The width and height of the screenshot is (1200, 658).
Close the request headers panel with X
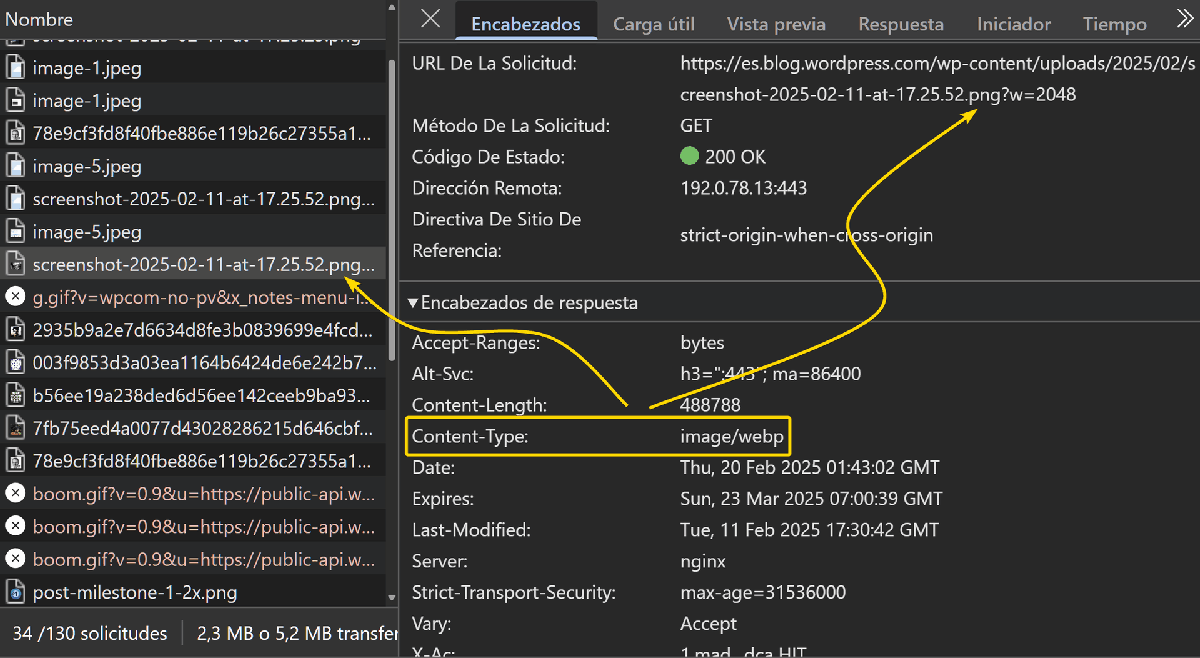click(429, 19)
